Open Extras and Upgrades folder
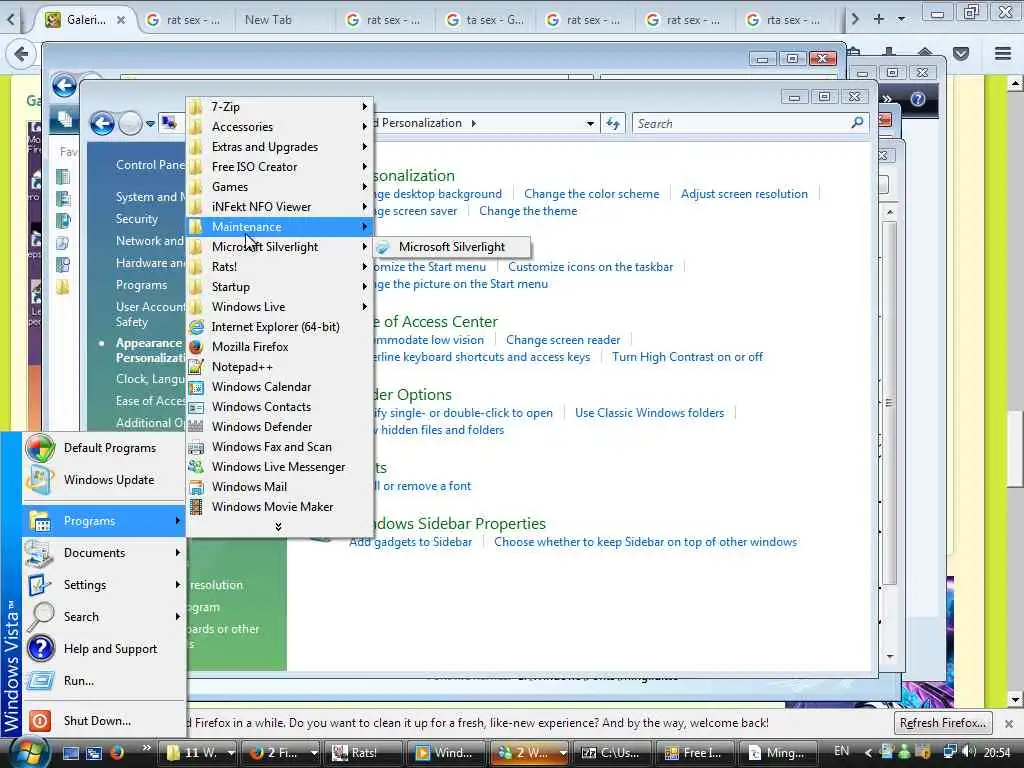The image size is (1024, 768). click(x=280, y=147)
